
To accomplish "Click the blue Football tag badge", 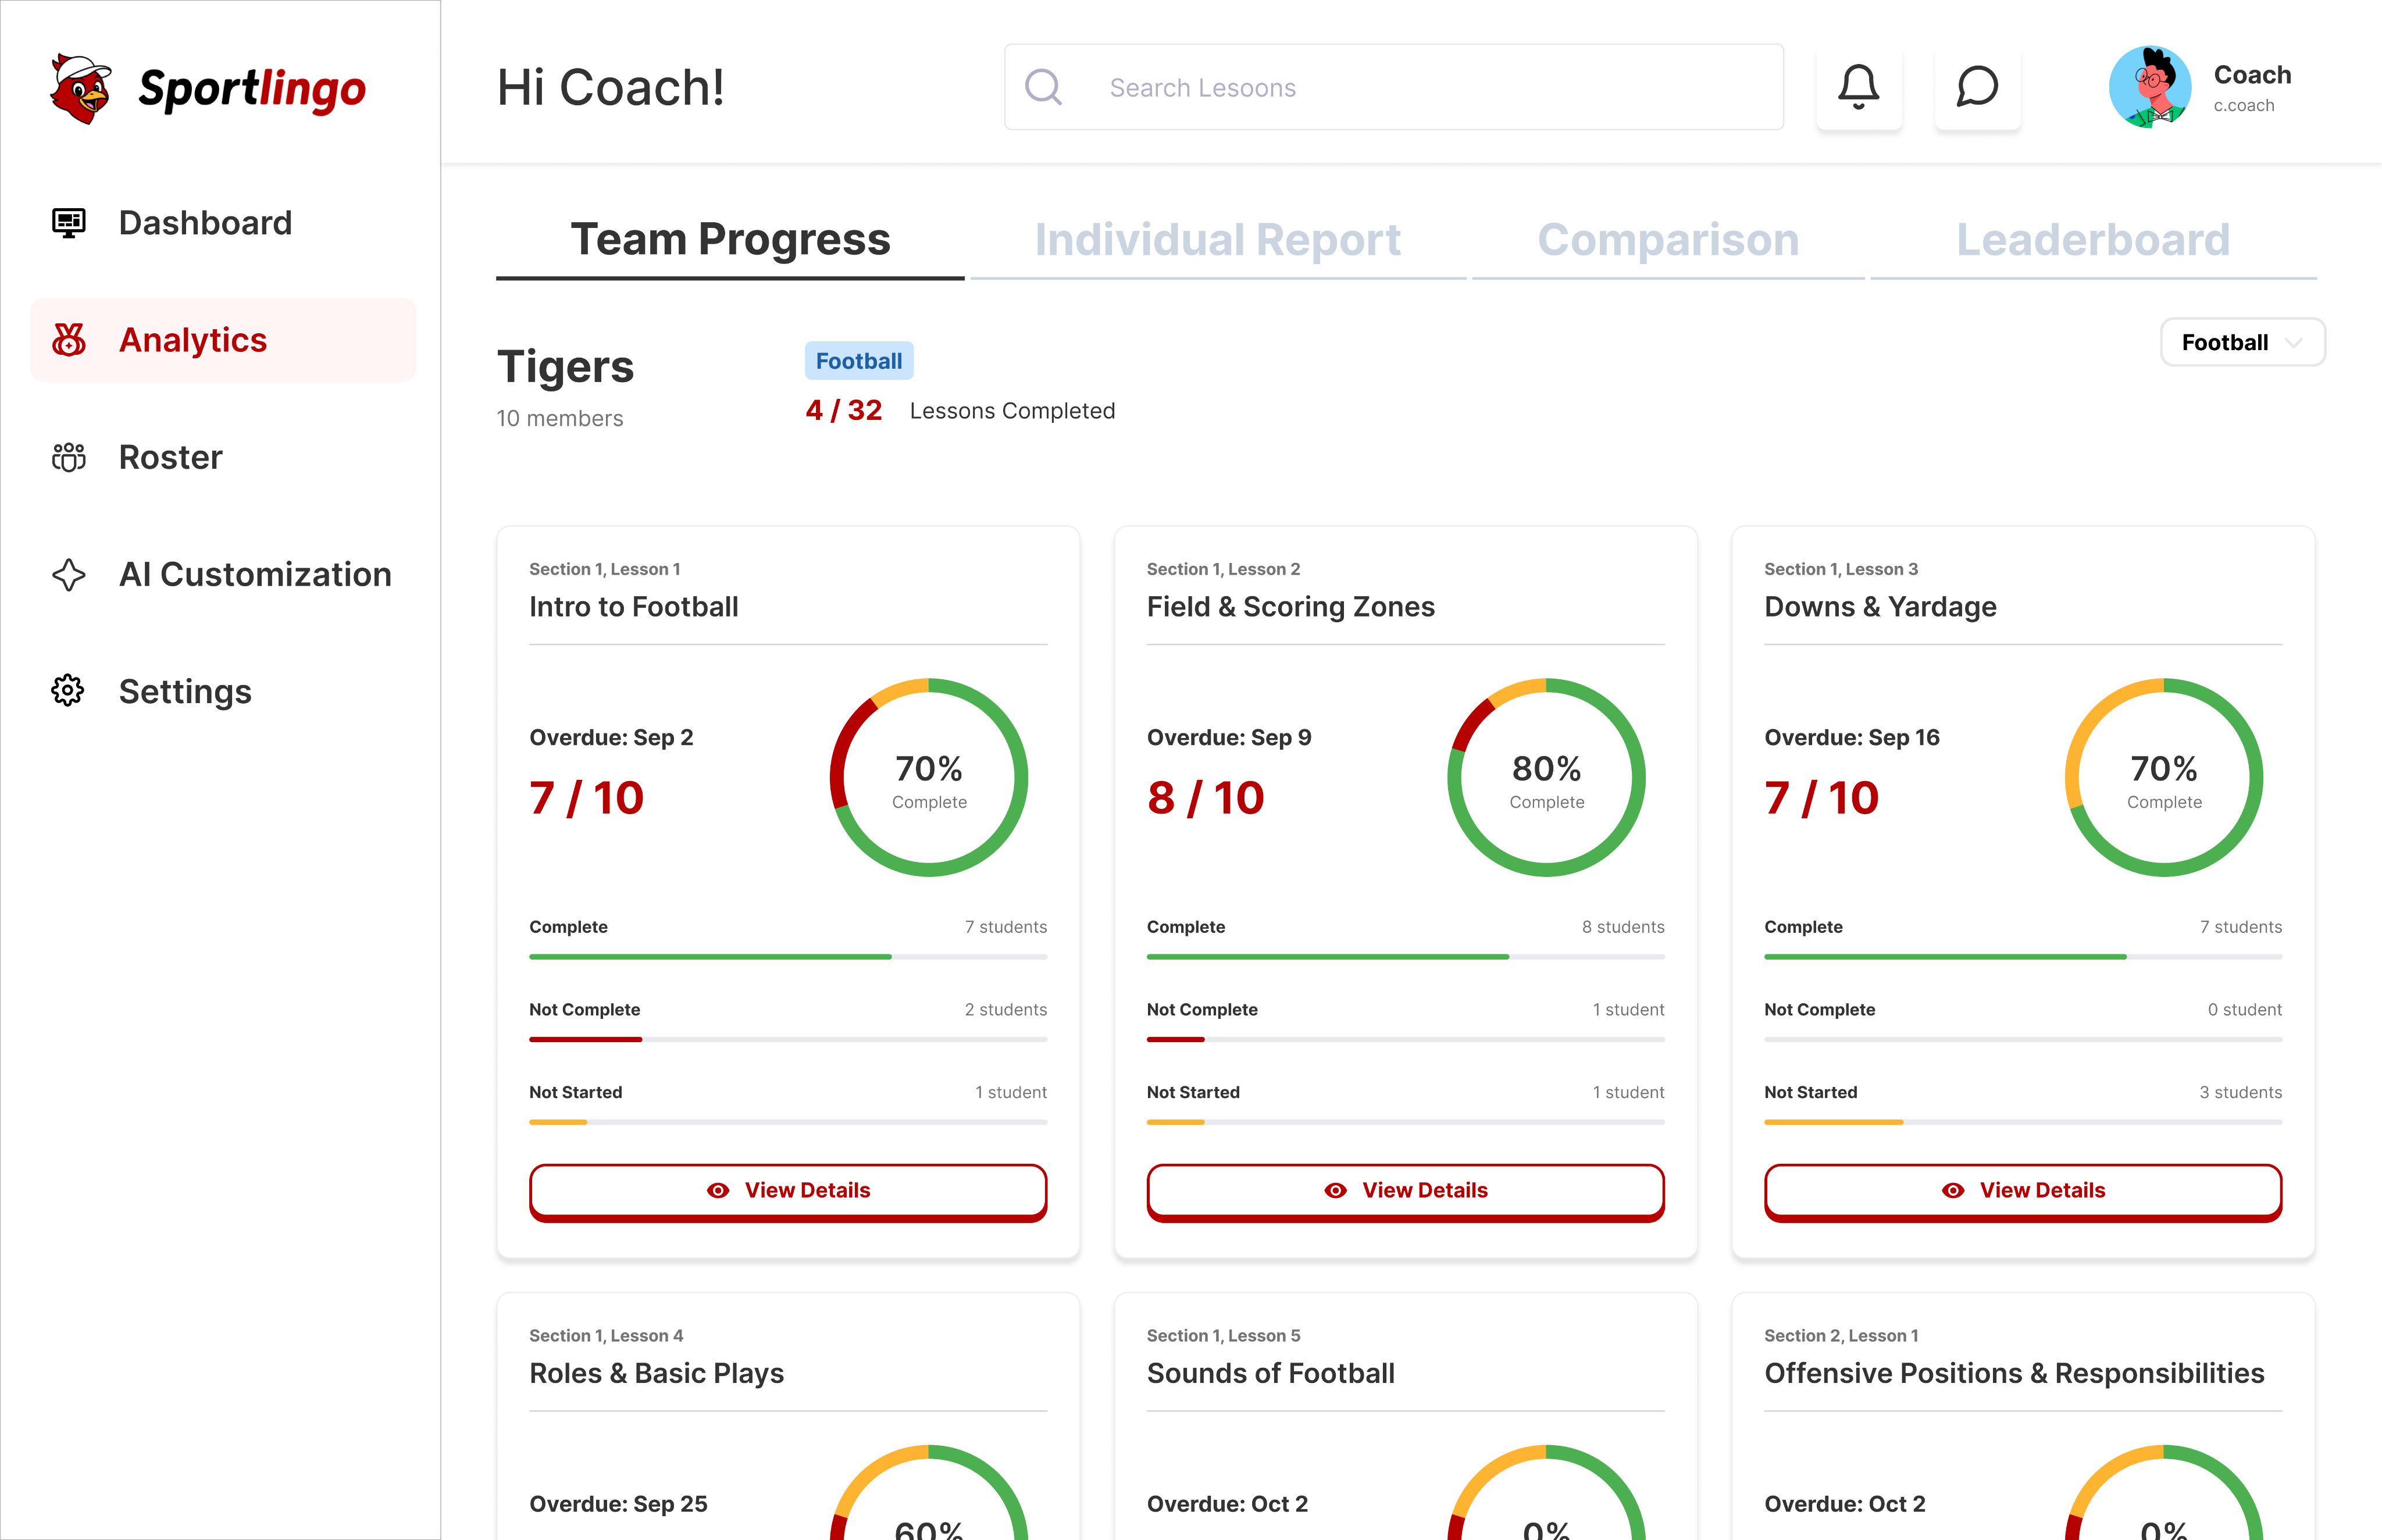I will click(858, 361).
